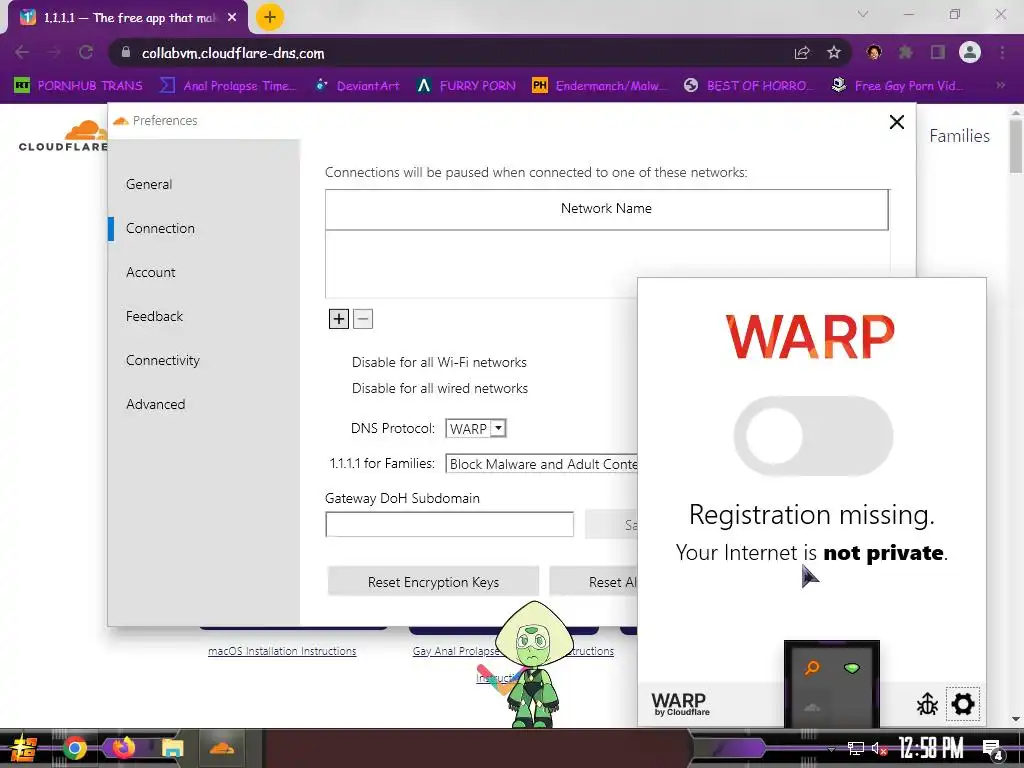Click the browser forward arrow
Viewport: 1024px width, 768px height.
pos(54,52)
